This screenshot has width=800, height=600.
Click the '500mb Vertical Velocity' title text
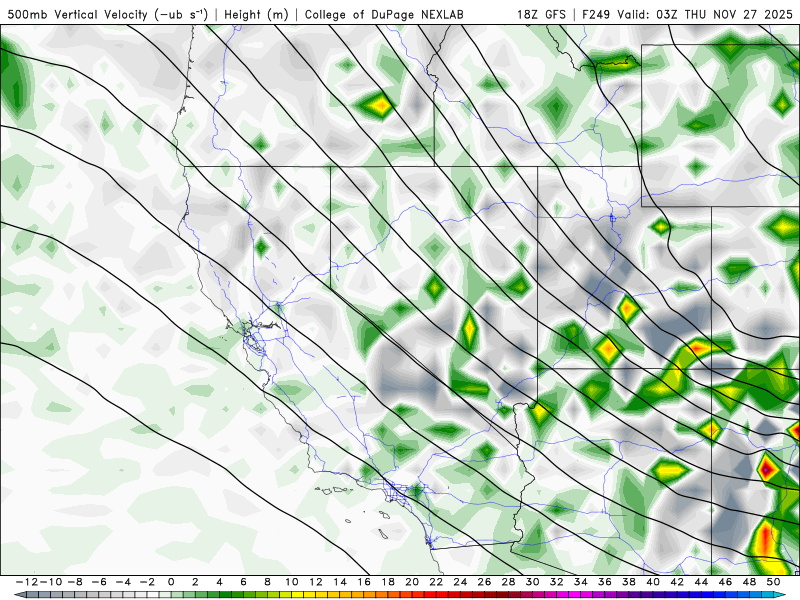coord(78,14)
